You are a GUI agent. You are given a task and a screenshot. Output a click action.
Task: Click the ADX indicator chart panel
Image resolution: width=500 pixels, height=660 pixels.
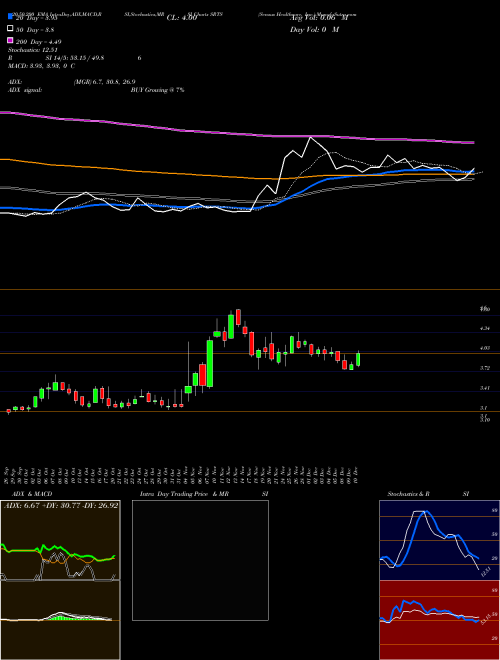tap(60, 540)
